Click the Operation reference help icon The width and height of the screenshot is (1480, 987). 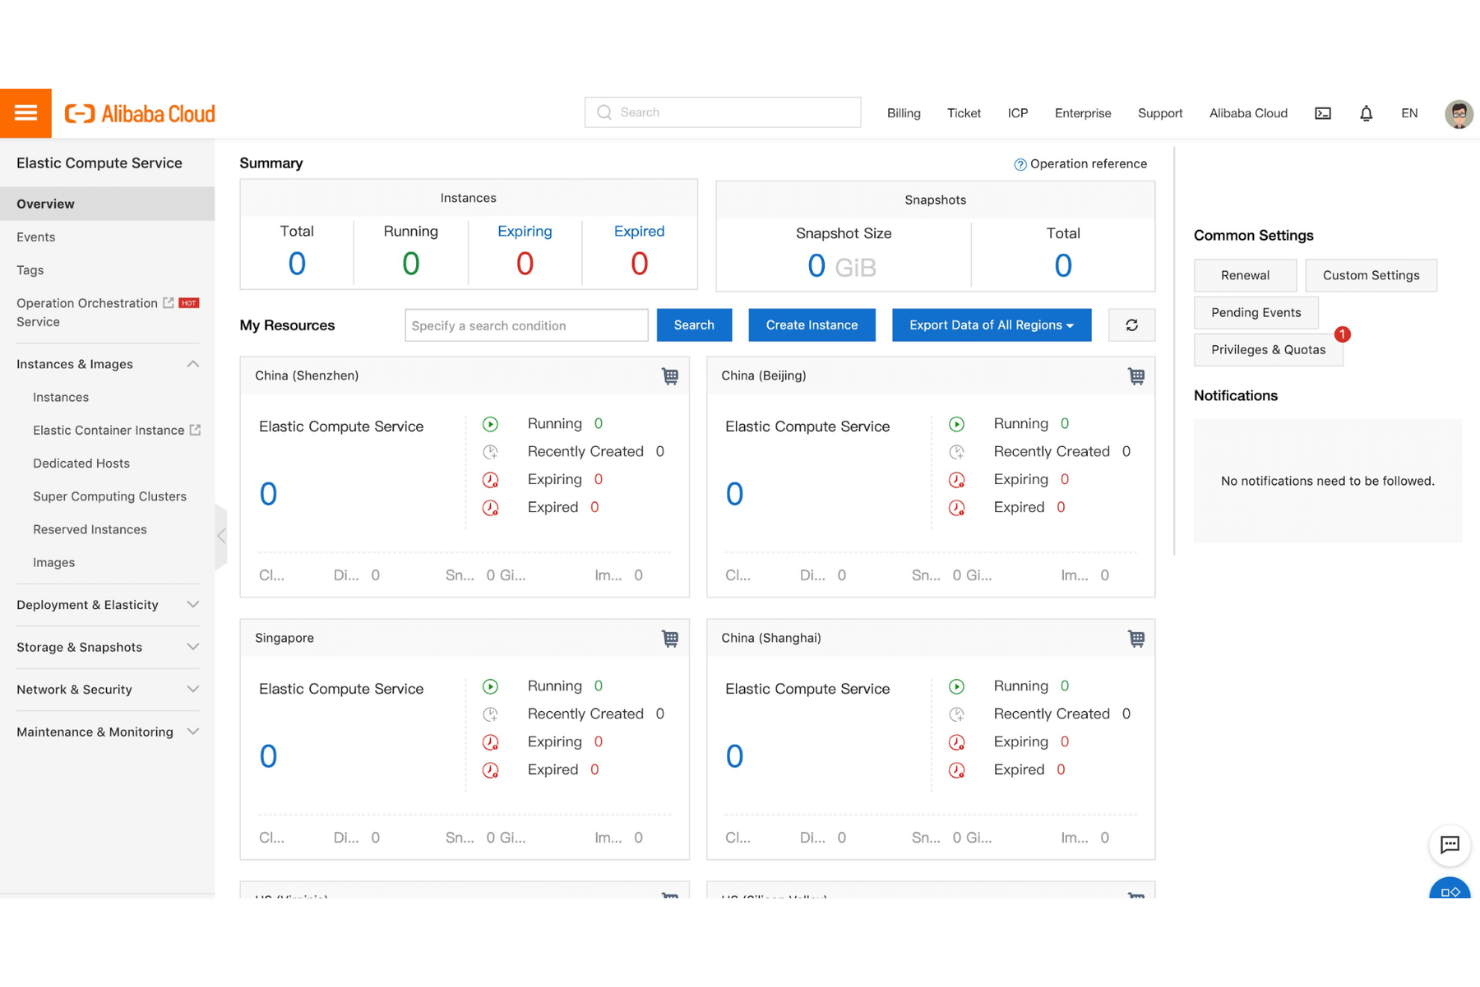click(1020, 164)
